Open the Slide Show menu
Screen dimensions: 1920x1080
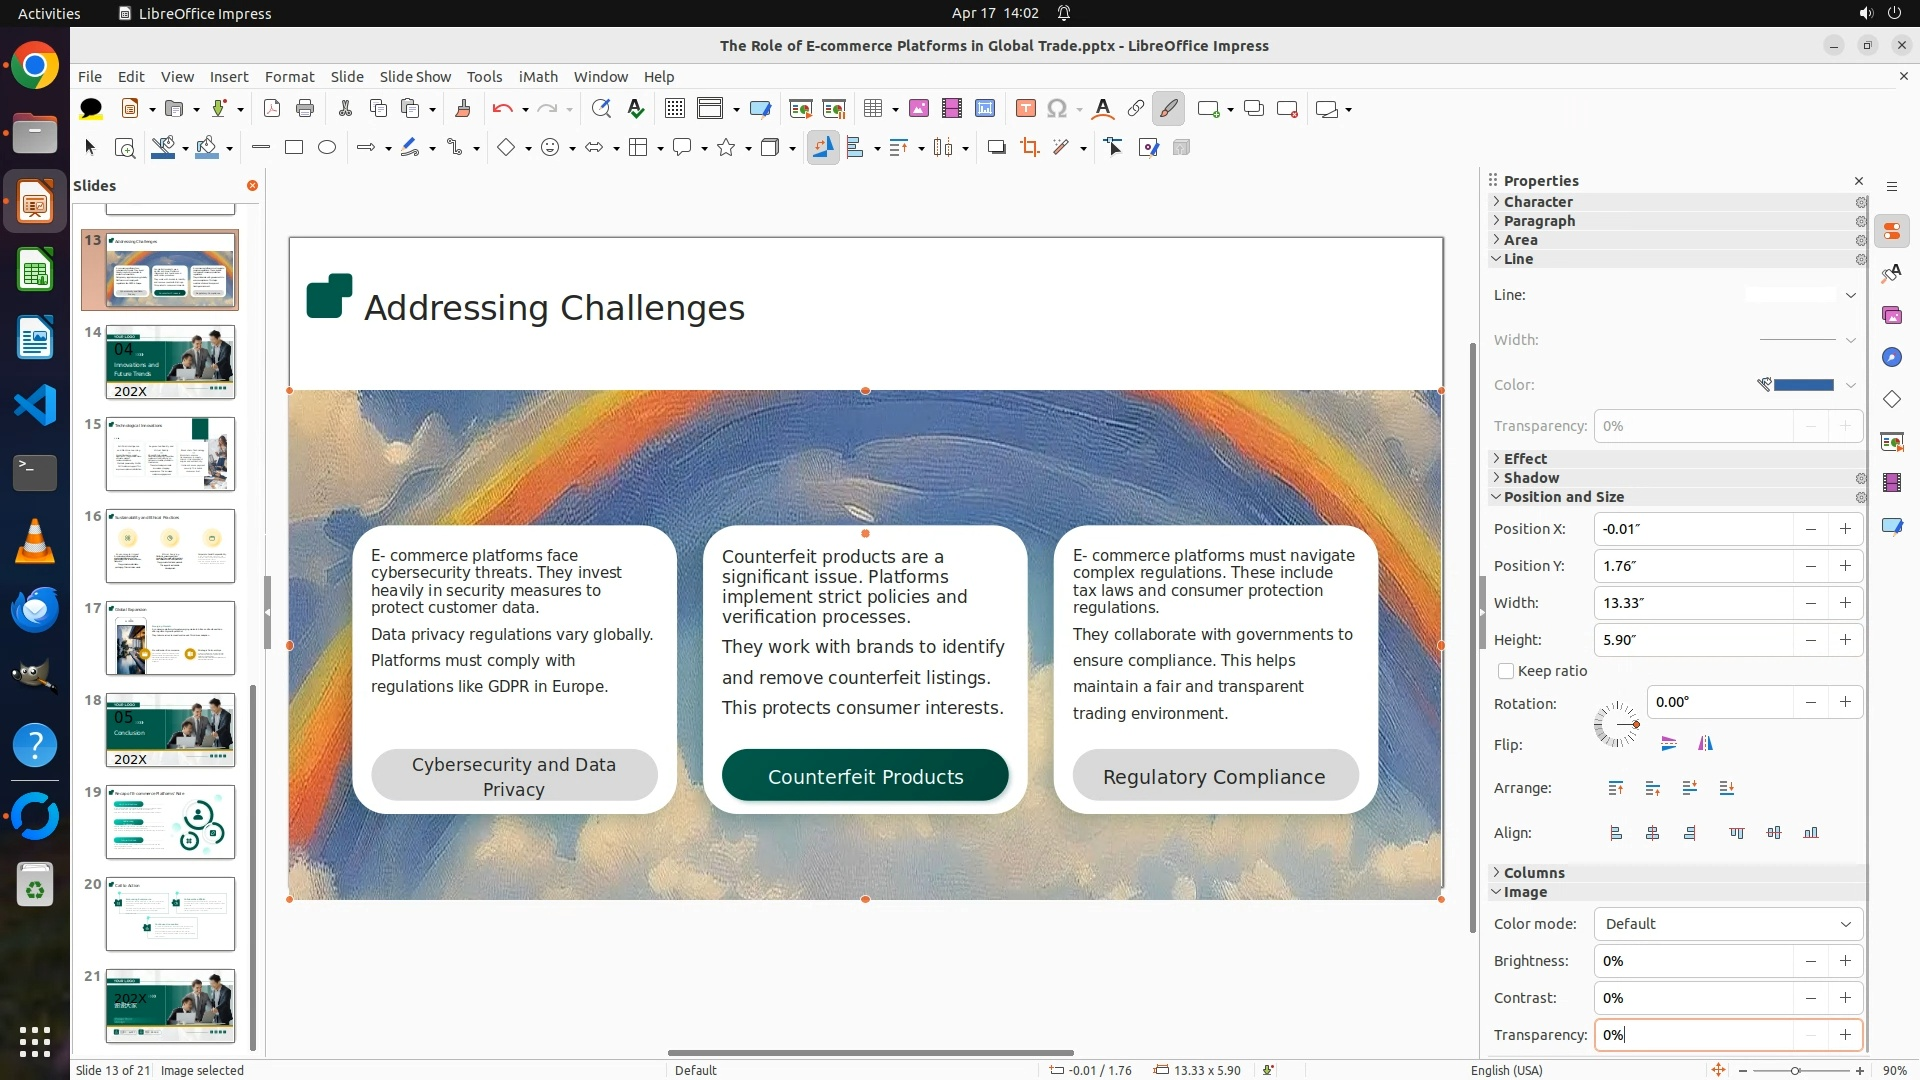415,77
